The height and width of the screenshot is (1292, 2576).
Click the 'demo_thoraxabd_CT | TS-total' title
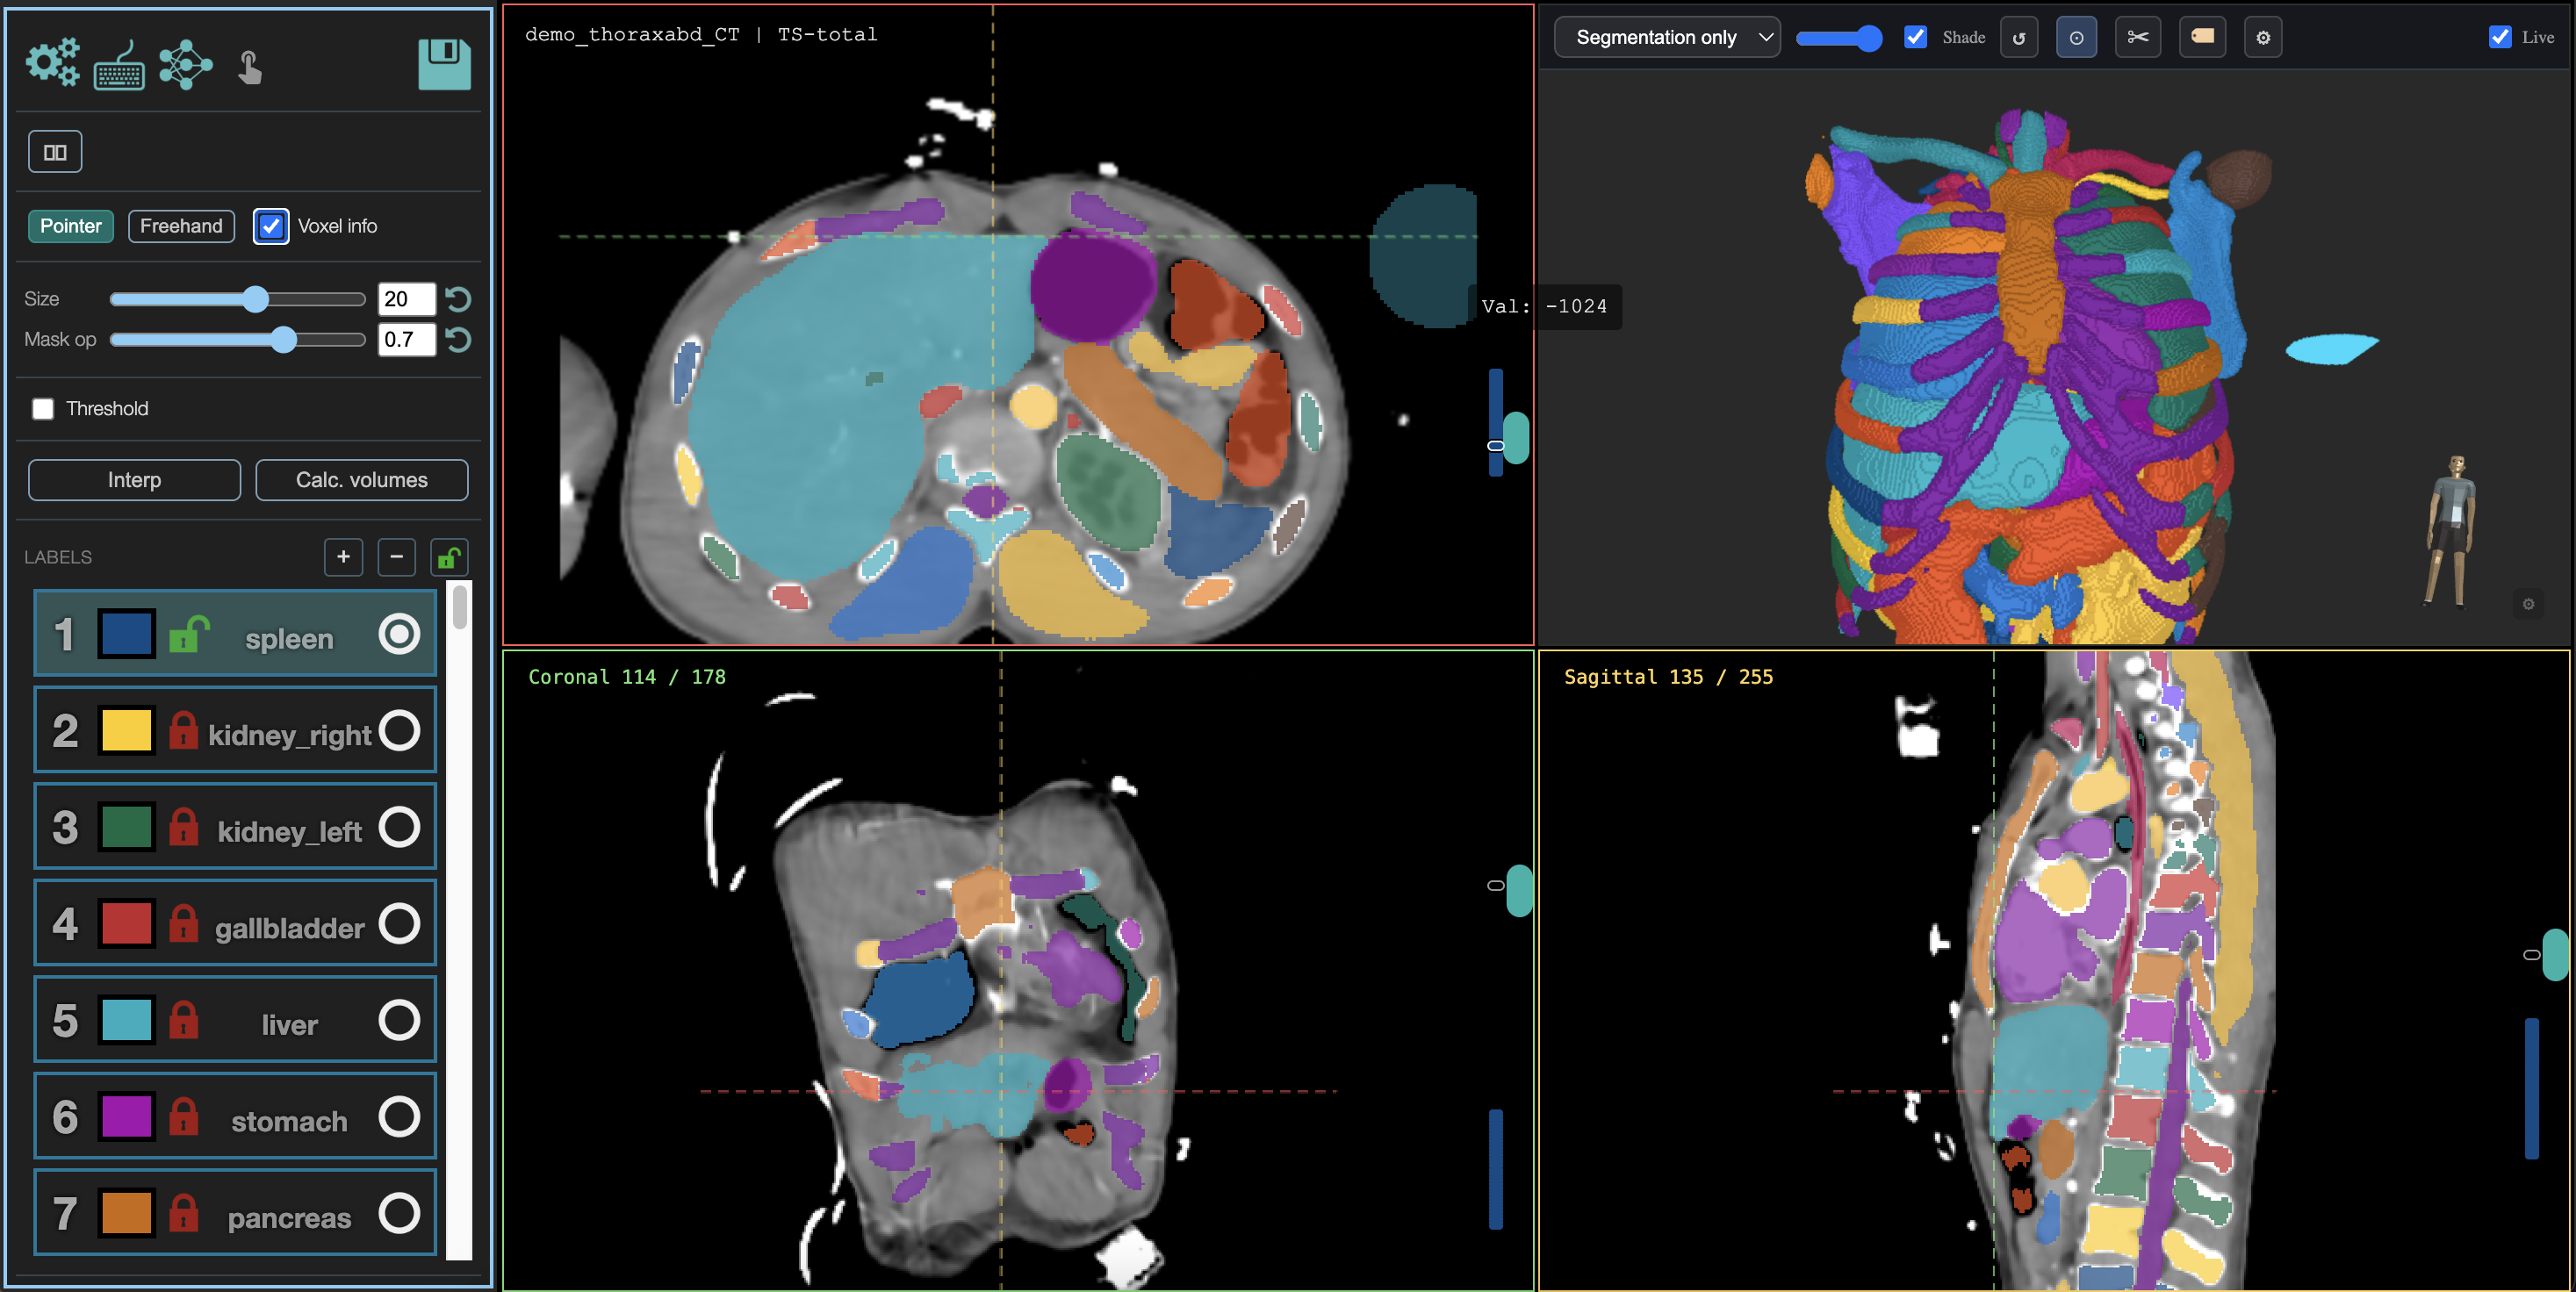tap(701, 34)
